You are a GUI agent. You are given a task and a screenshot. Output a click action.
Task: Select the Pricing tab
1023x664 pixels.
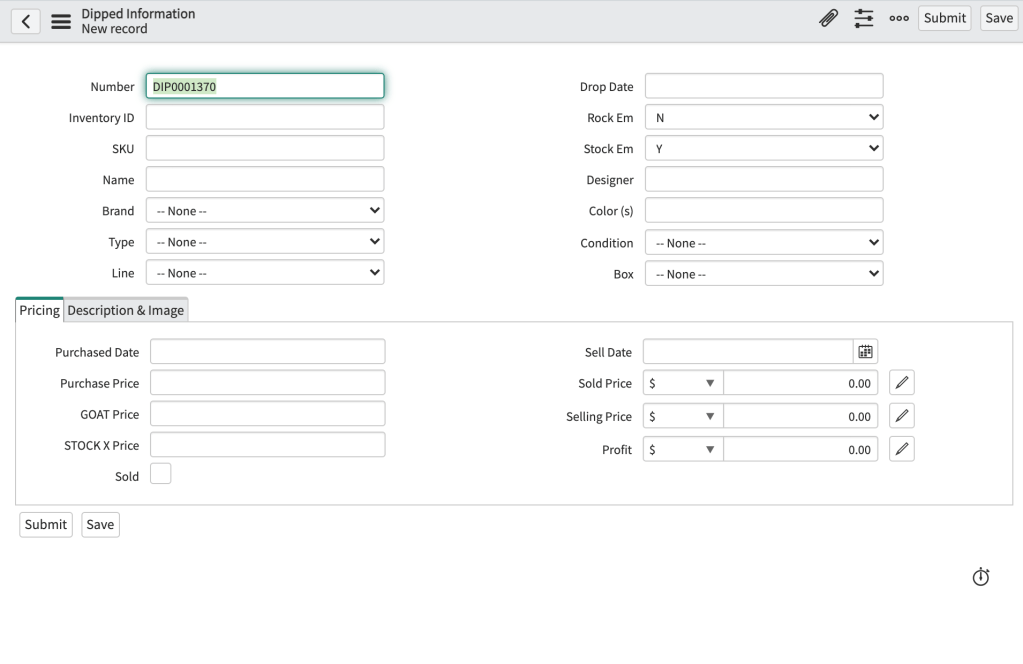(x=40, y=310)
